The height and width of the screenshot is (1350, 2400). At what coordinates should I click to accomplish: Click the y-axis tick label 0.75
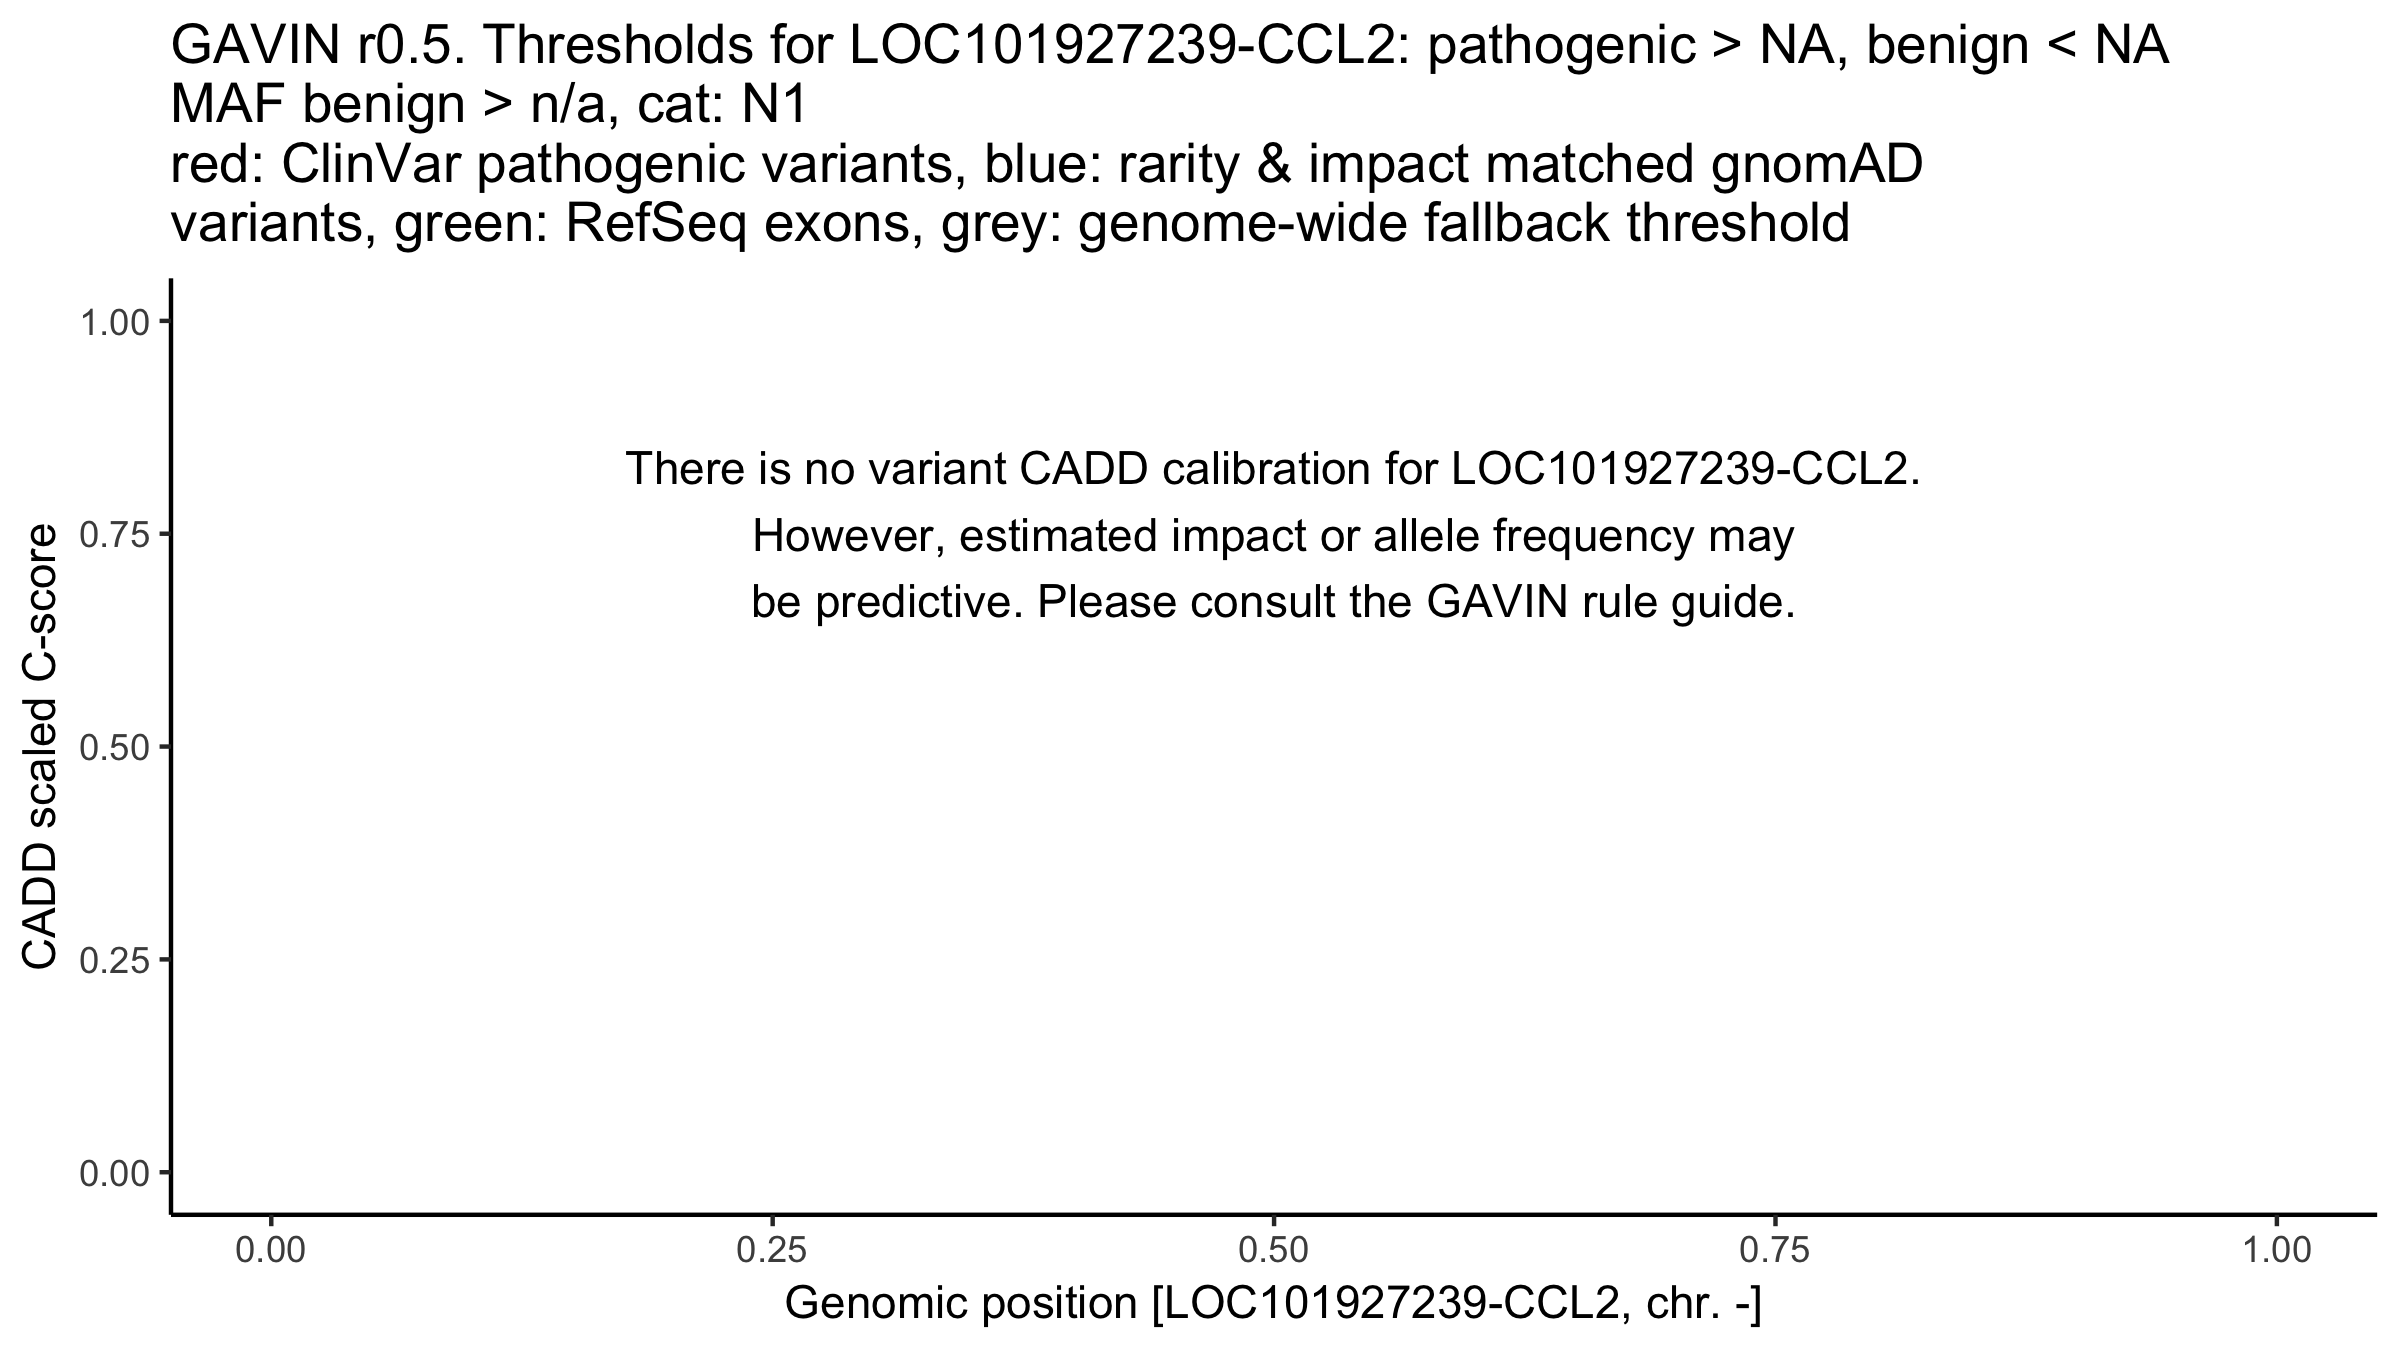point(114,535)
